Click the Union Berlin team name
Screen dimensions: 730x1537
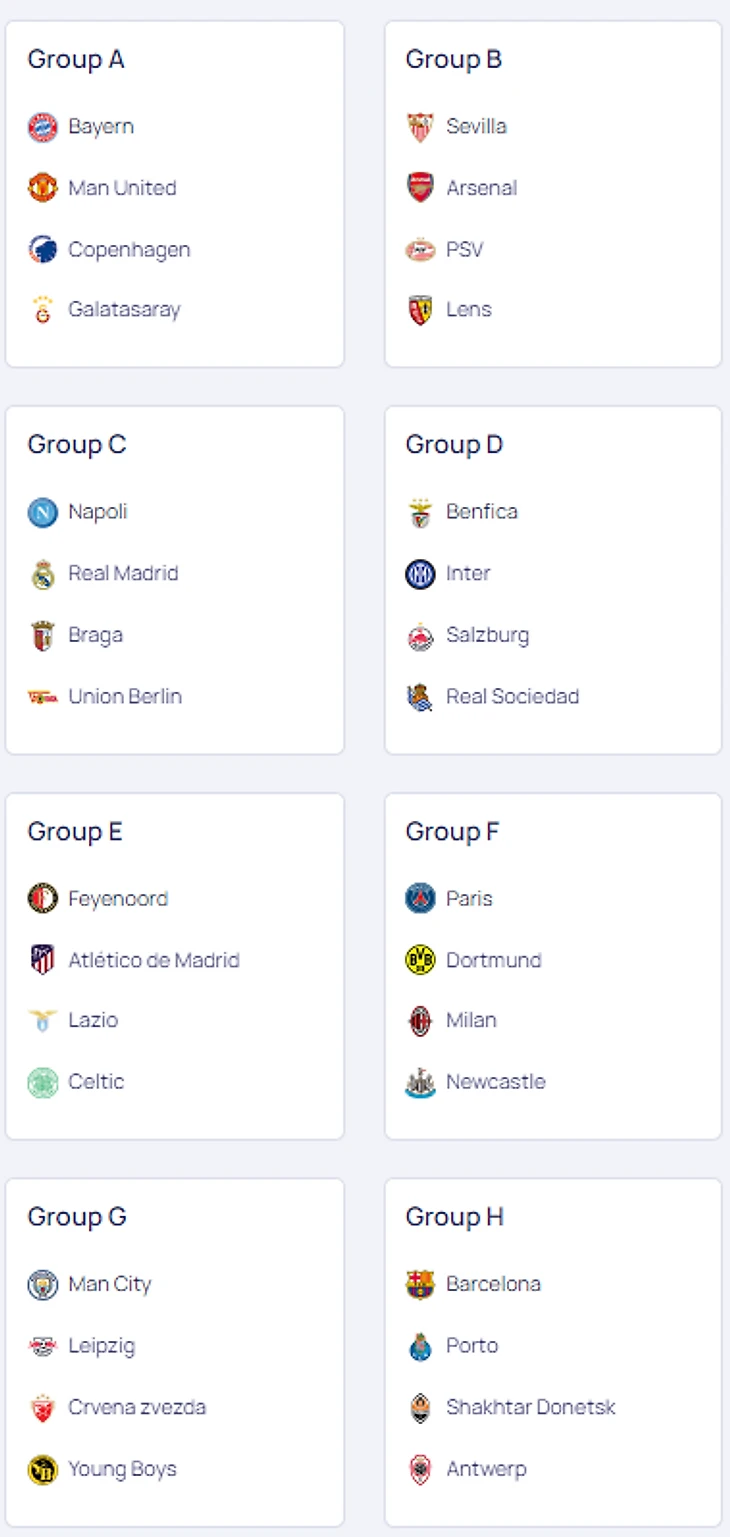coord(125,696)
